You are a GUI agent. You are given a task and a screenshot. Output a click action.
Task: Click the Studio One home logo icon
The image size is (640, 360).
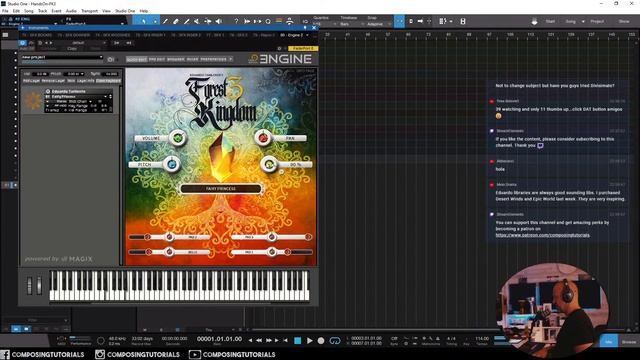click(x=534, y=21)
